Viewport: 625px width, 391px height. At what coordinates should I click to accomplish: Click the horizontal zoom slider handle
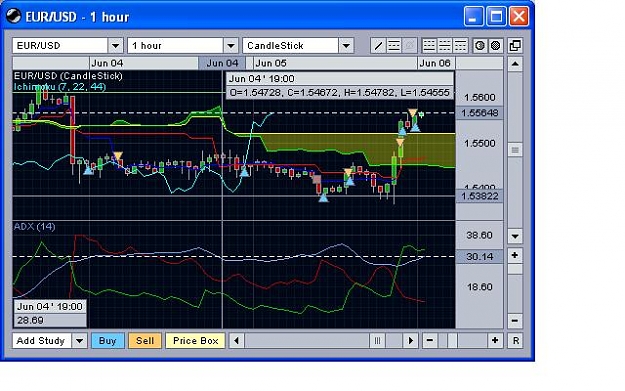[452, 341]
